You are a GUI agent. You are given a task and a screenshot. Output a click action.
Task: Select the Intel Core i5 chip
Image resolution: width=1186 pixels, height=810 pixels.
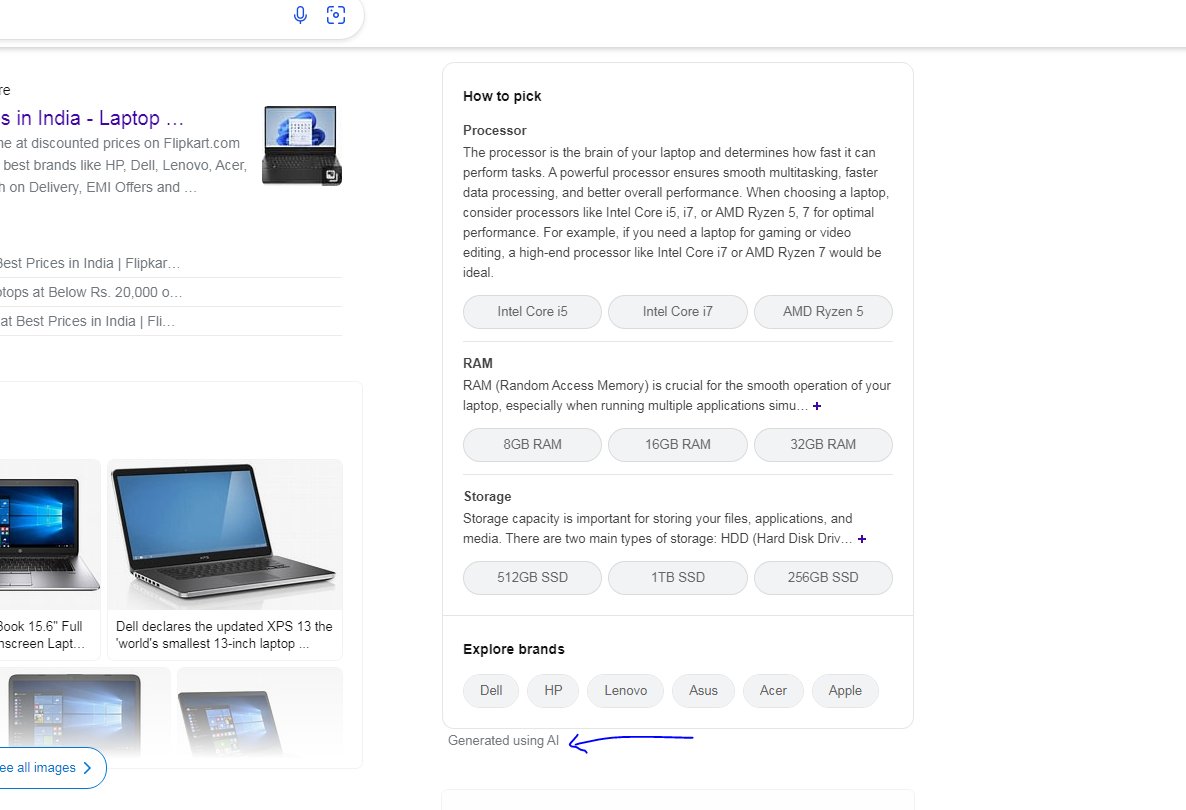tap(532, 311)
